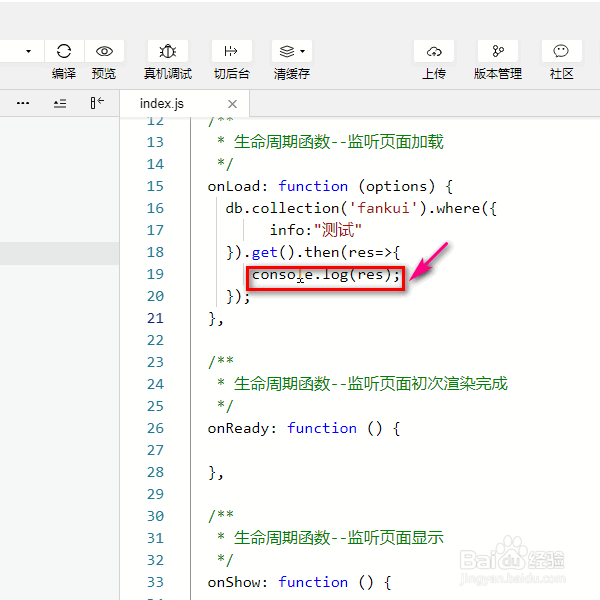Close the index.js tab

click(232, 104)
